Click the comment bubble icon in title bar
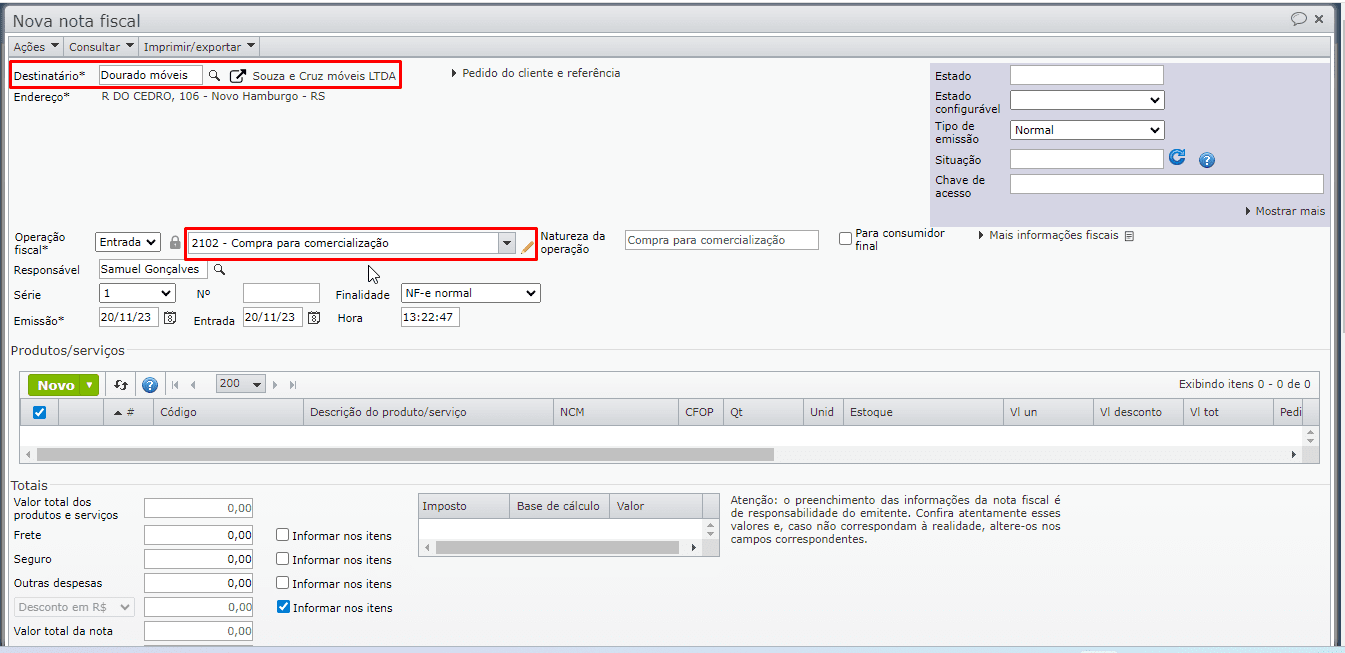Screen dimensions: 1345x653 pyautogui.click(x=1299, y=18)
